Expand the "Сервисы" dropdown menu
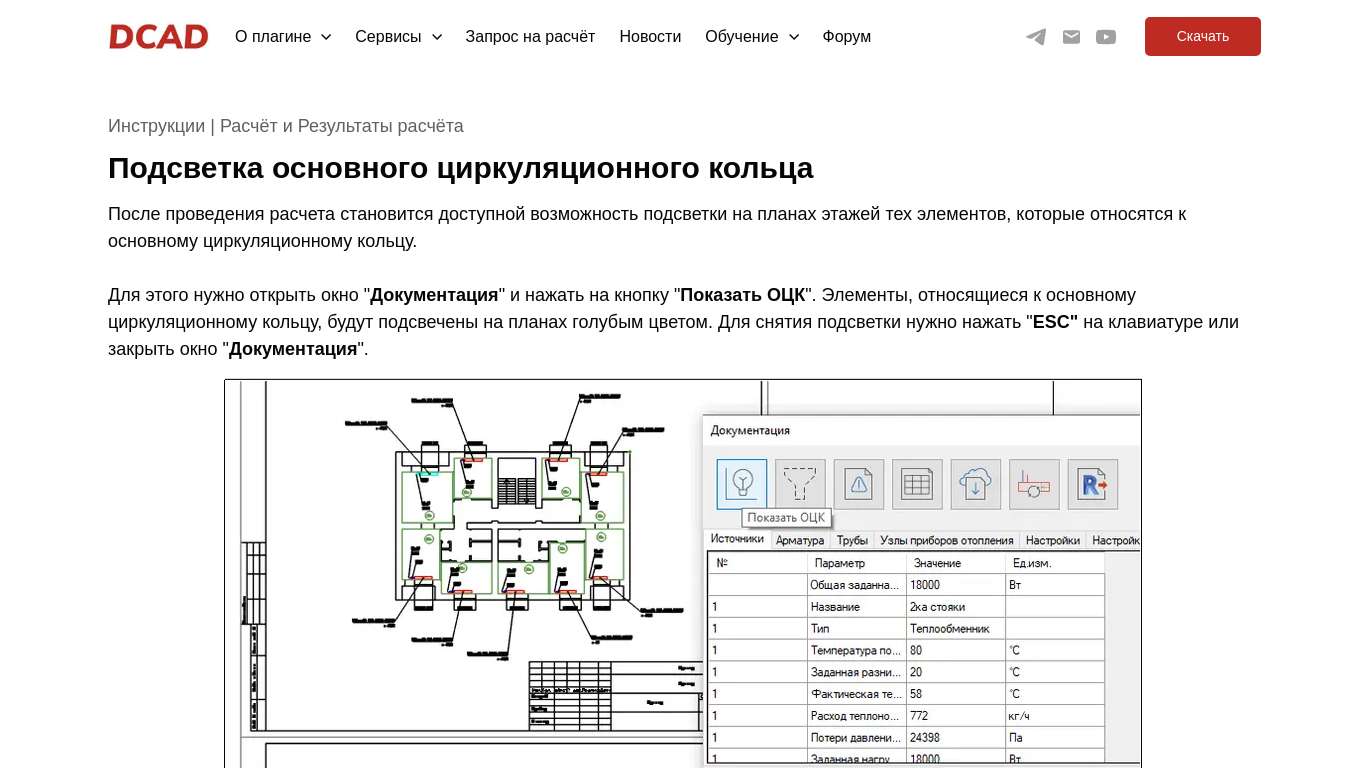The height and width of the screenshot is (768, 1366). tap(398, 37)
